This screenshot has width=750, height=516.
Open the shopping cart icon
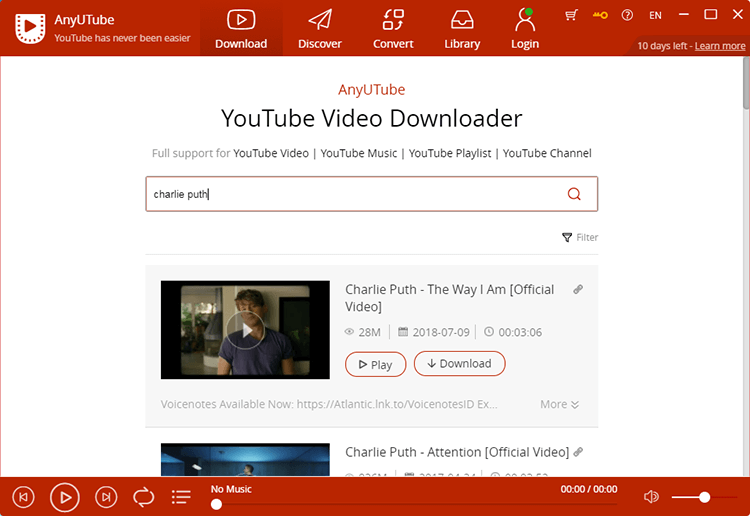(571, 15)
